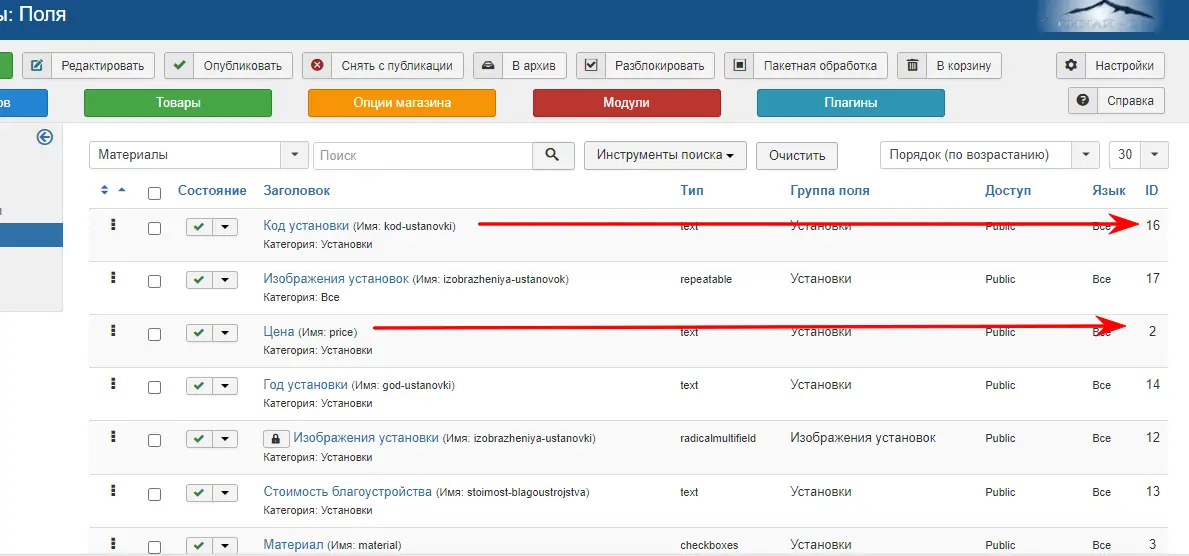Check the Материал row checkbox
The width and height of the screenshot is (1189, 556).
pos(155,548)
